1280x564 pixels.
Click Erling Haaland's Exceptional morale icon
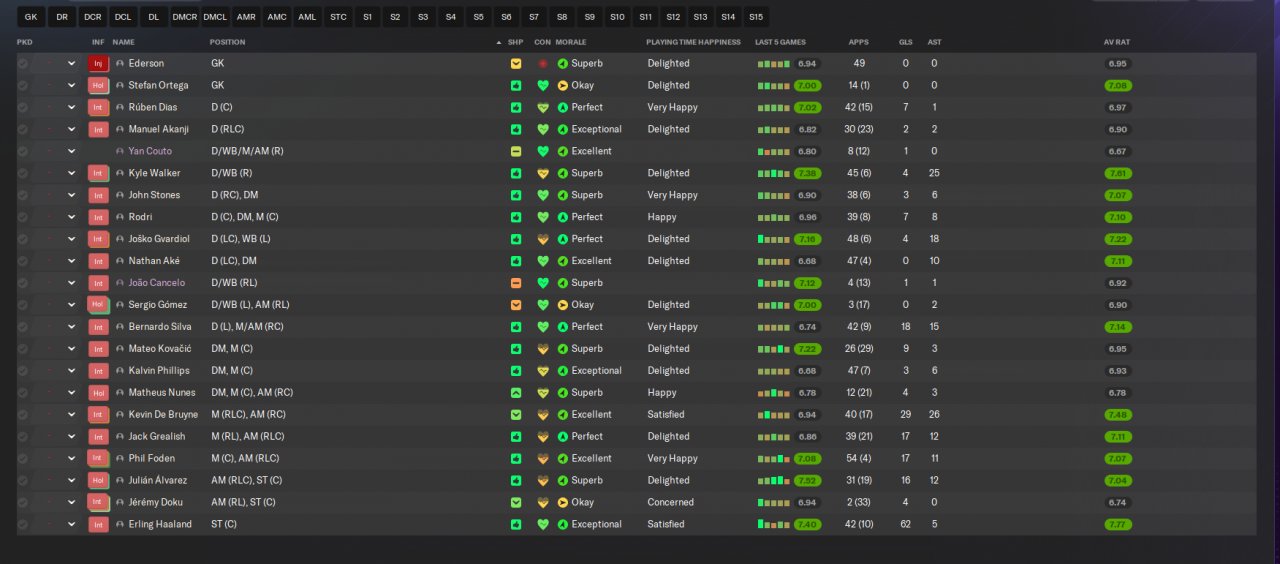[x=563, y=524]
